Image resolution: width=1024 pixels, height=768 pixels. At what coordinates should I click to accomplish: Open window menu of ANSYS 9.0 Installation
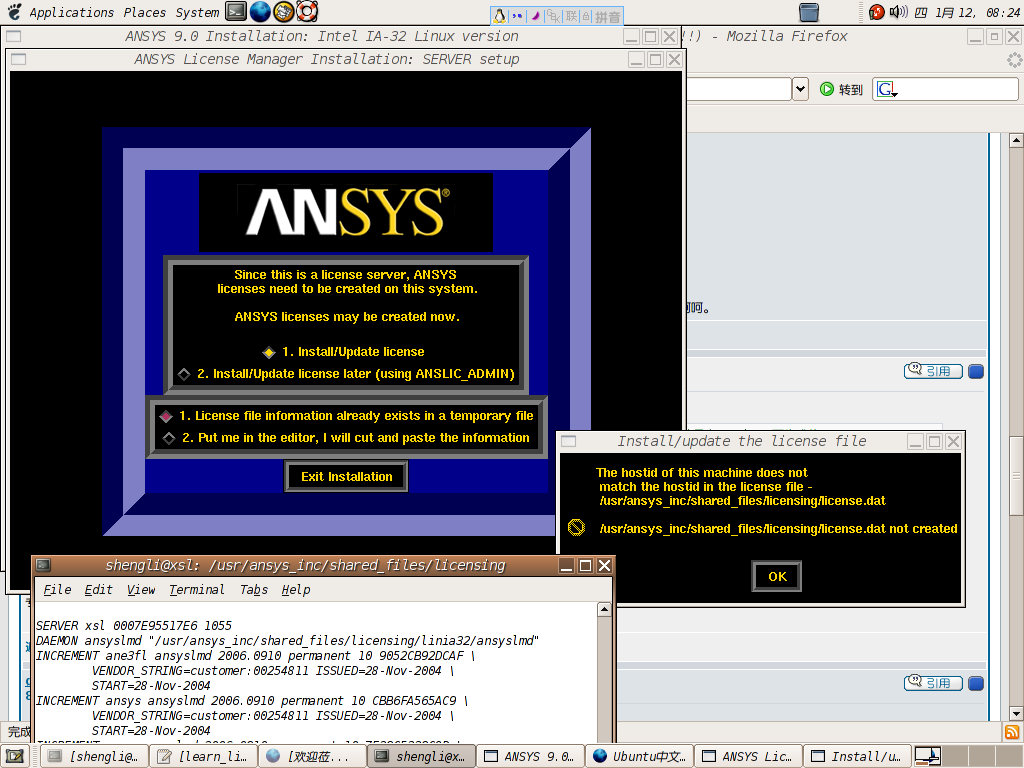(x=13, y=36)
